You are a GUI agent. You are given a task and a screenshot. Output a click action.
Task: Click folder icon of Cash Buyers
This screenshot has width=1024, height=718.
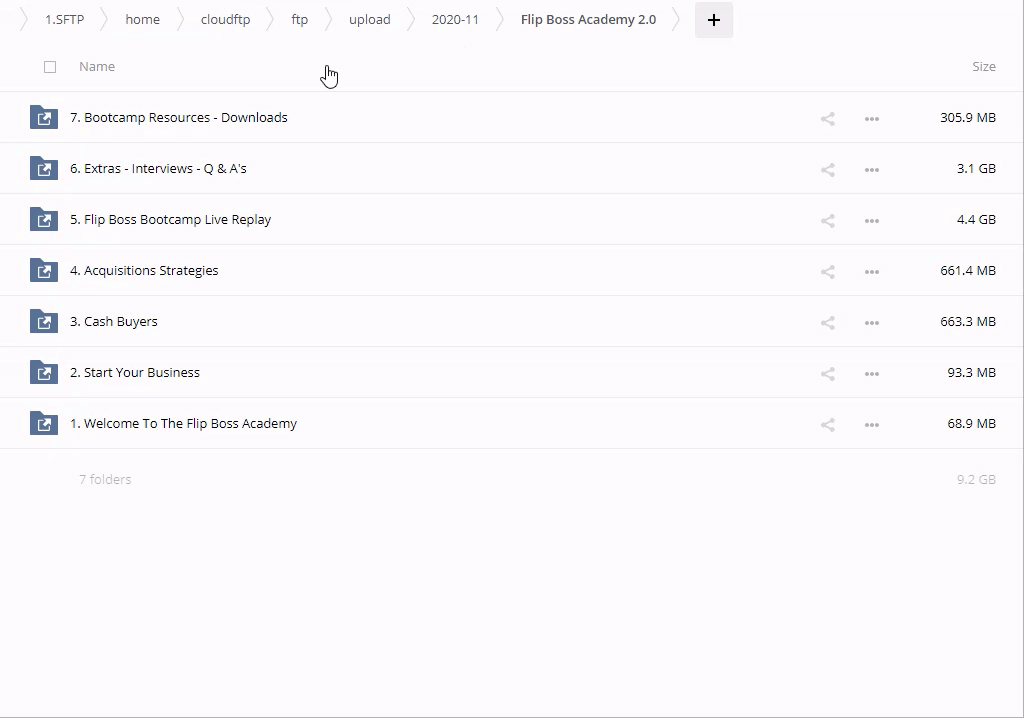tap(44, 321)
